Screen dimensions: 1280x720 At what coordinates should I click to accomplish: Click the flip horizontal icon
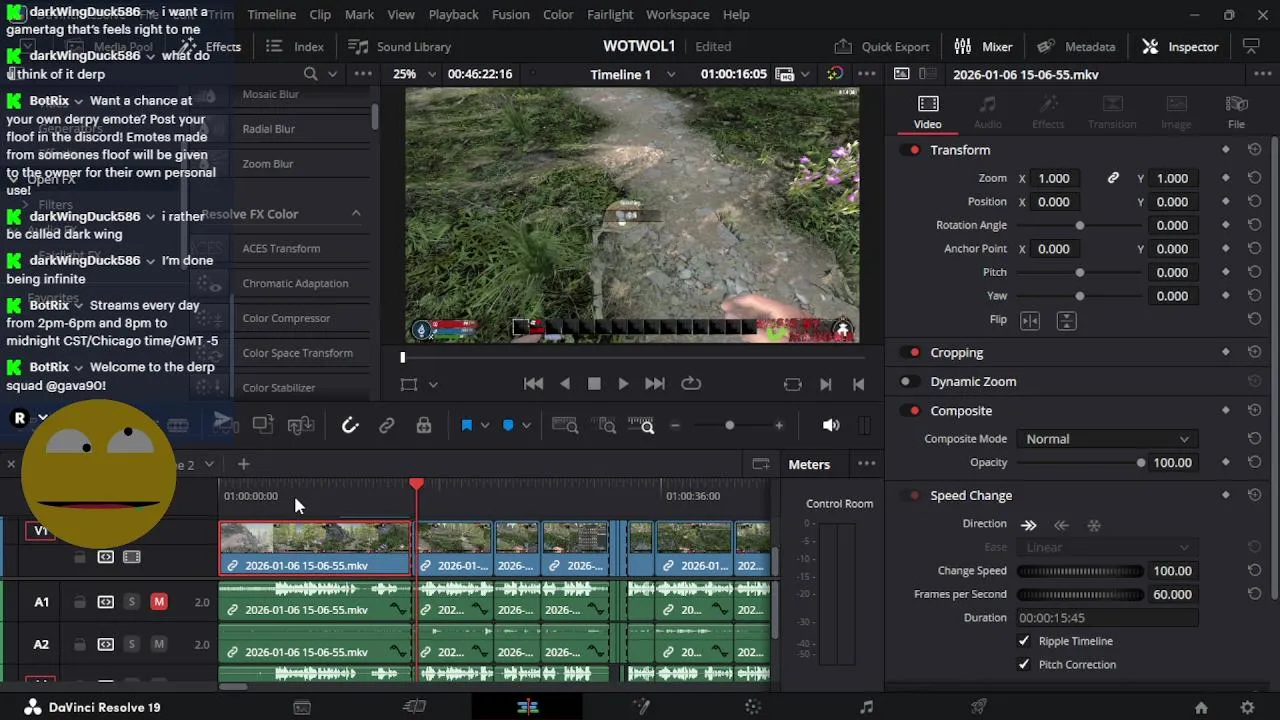pos(1030,320)
